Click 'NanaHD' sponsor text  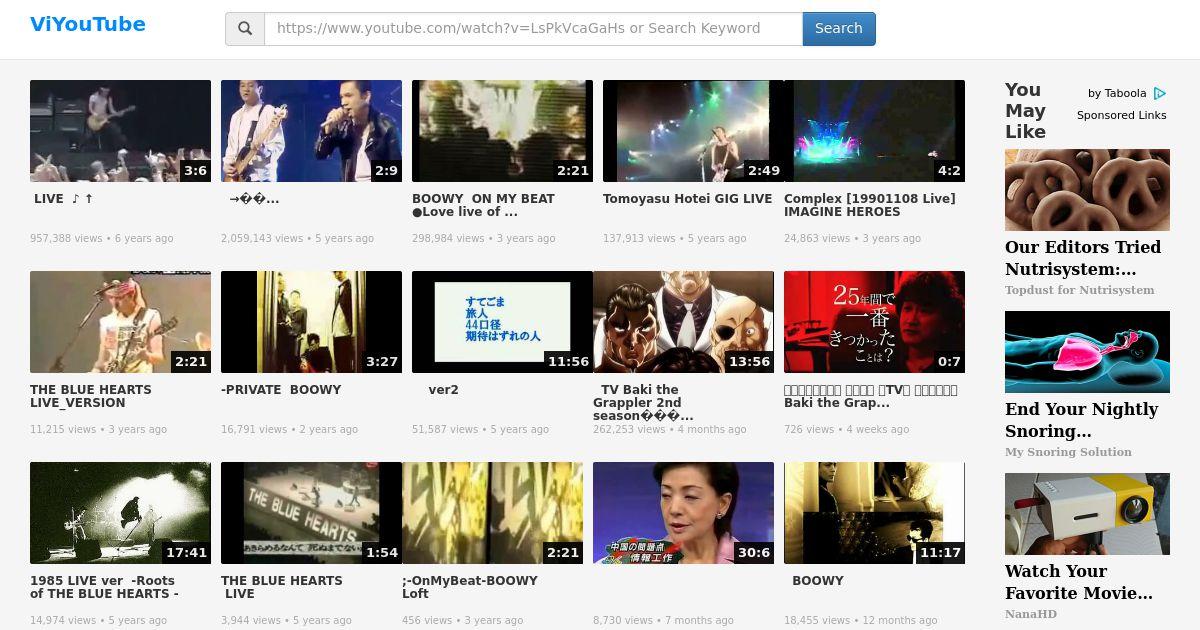click(x=1031, y=614)
